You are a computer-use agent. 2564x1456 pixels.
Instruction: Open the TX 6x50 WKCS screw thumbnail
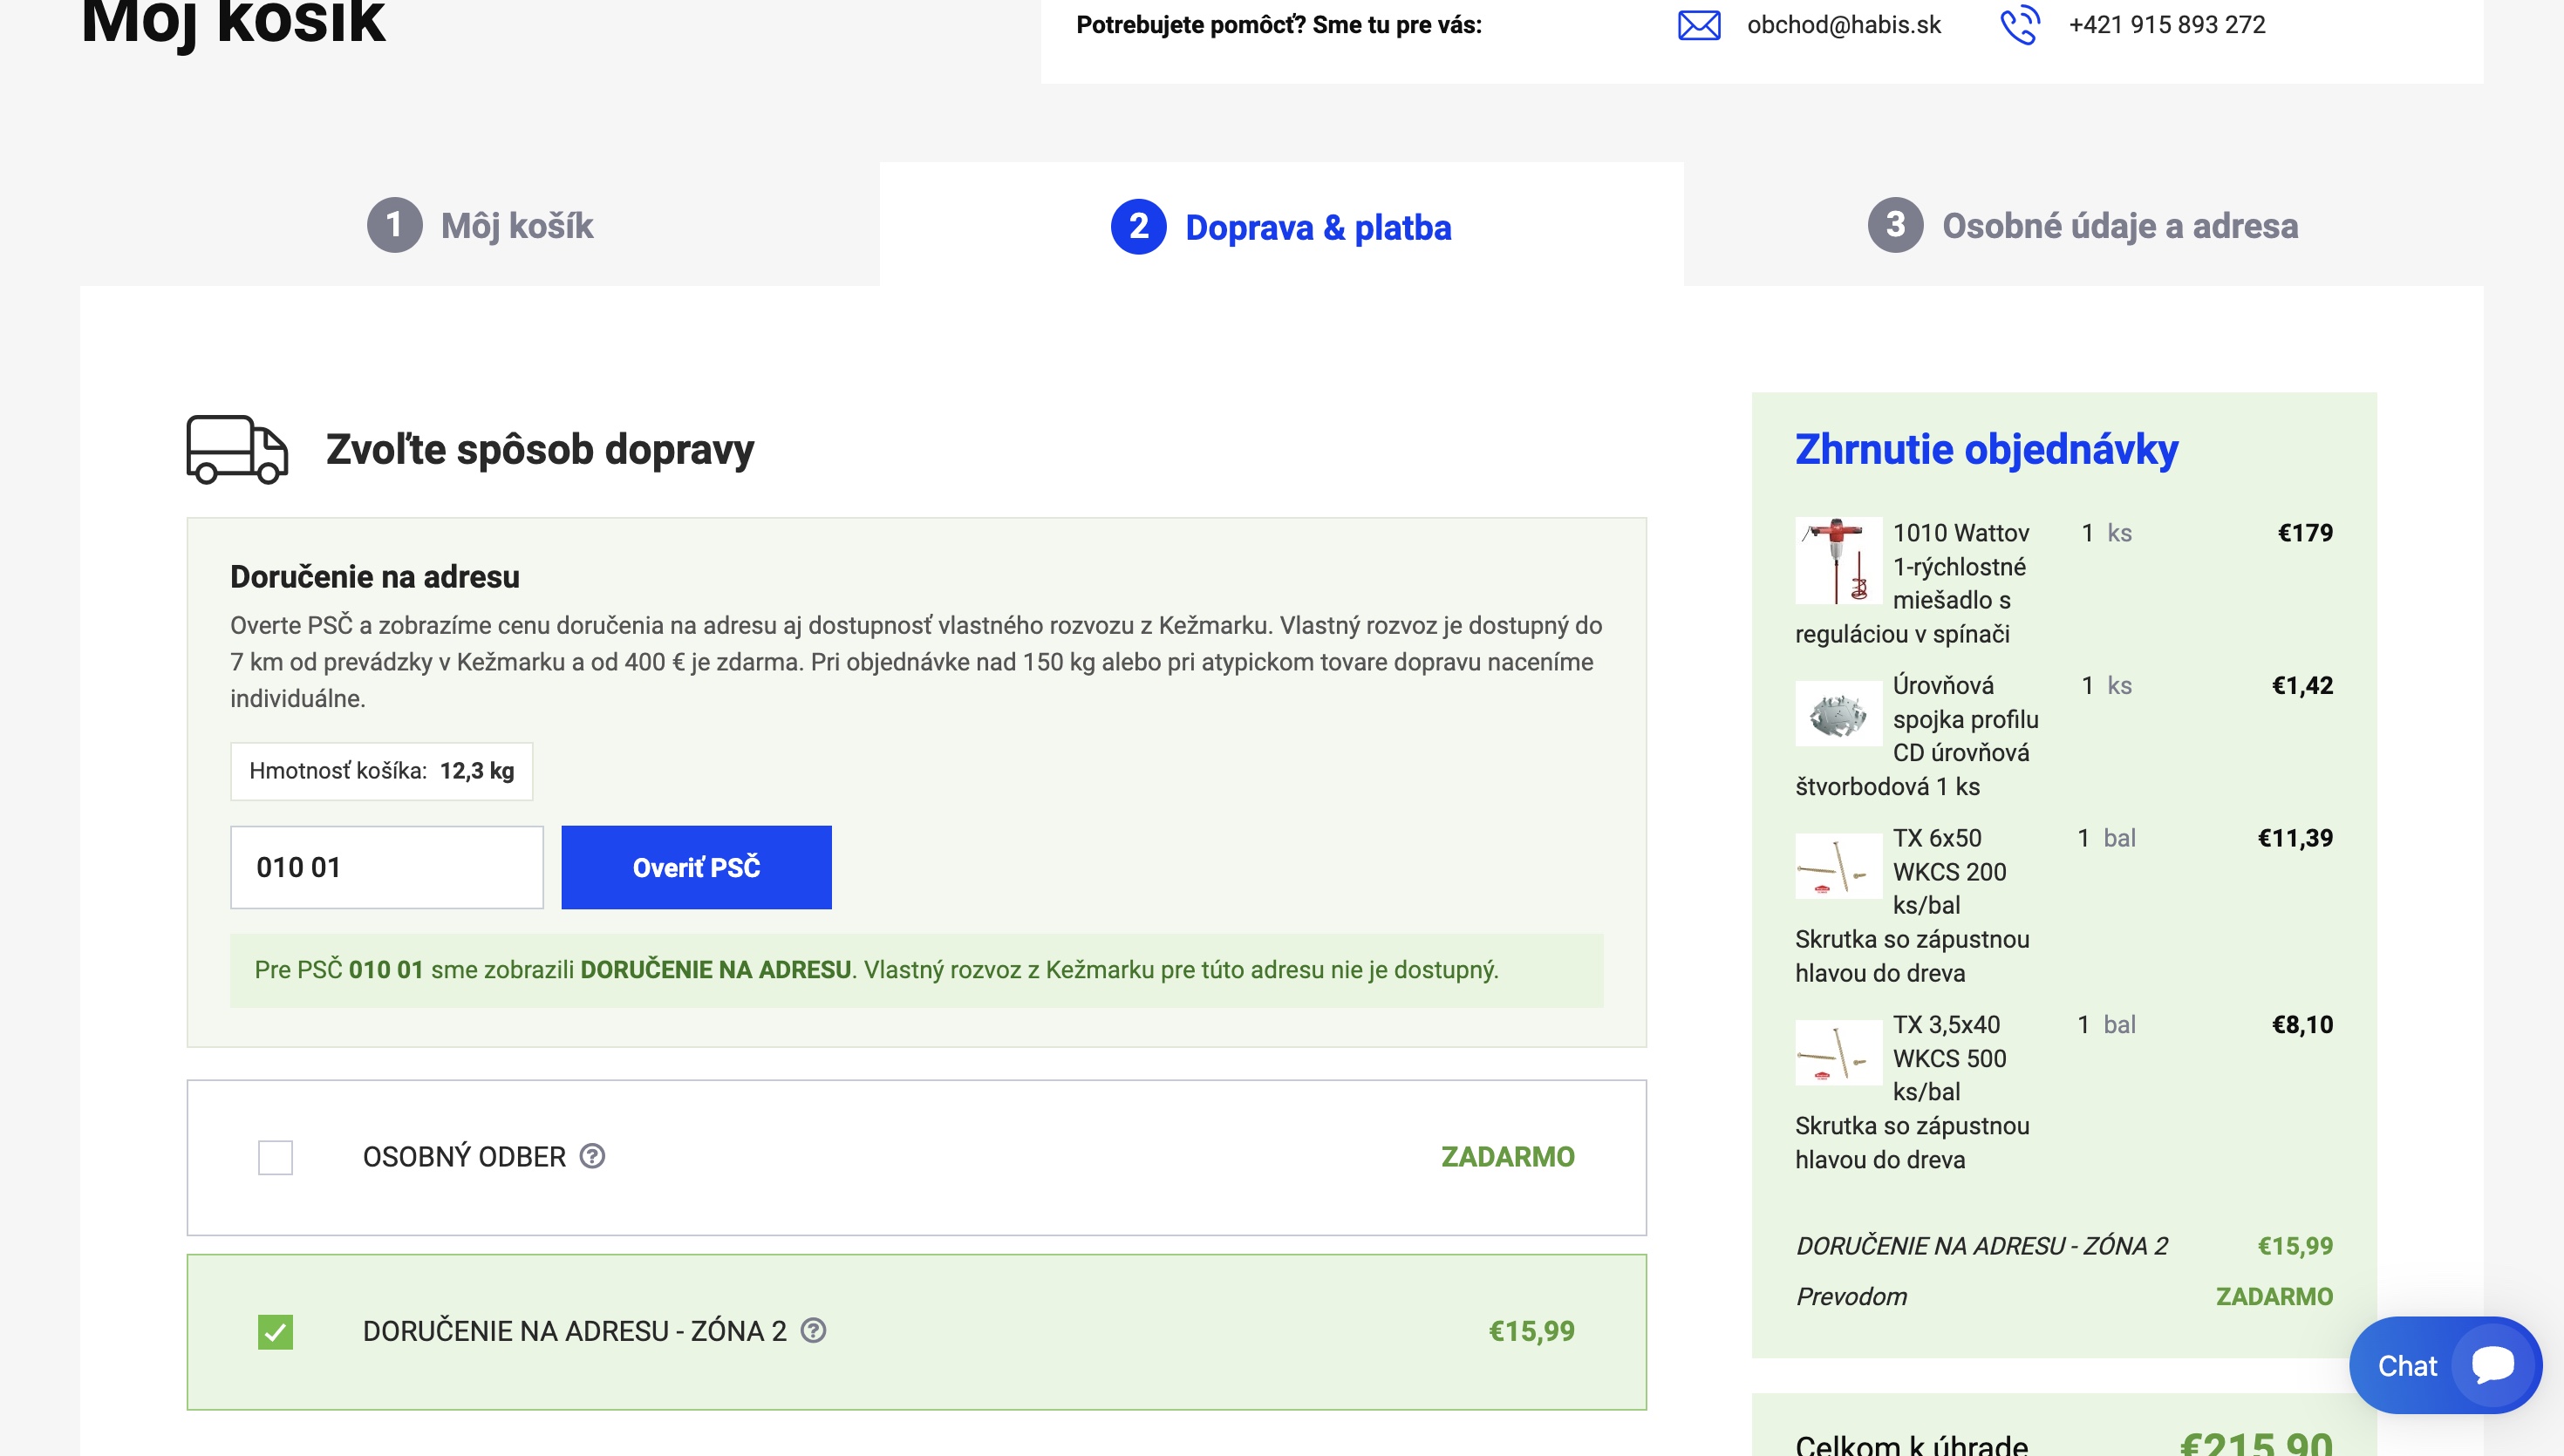1838,866
